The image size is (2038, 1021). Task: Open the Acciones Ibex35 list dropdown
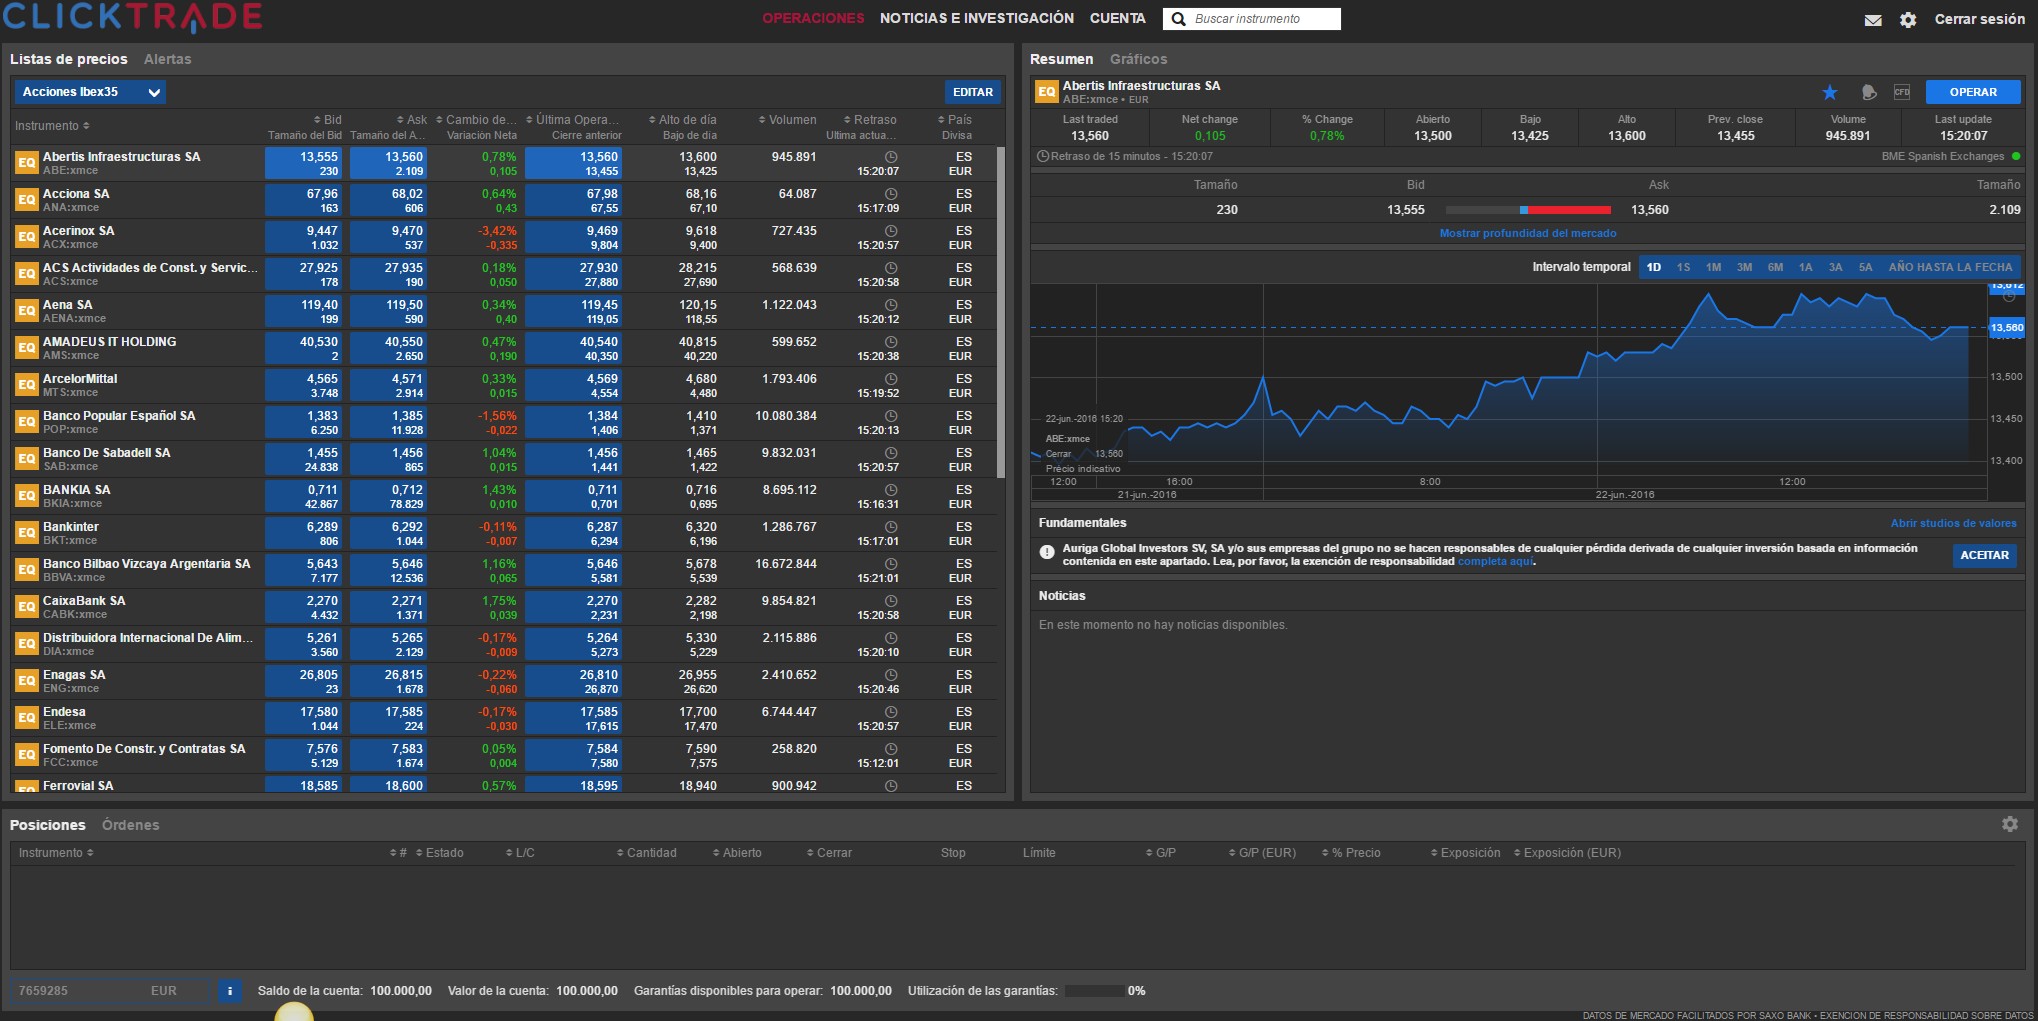pos(90,92)
